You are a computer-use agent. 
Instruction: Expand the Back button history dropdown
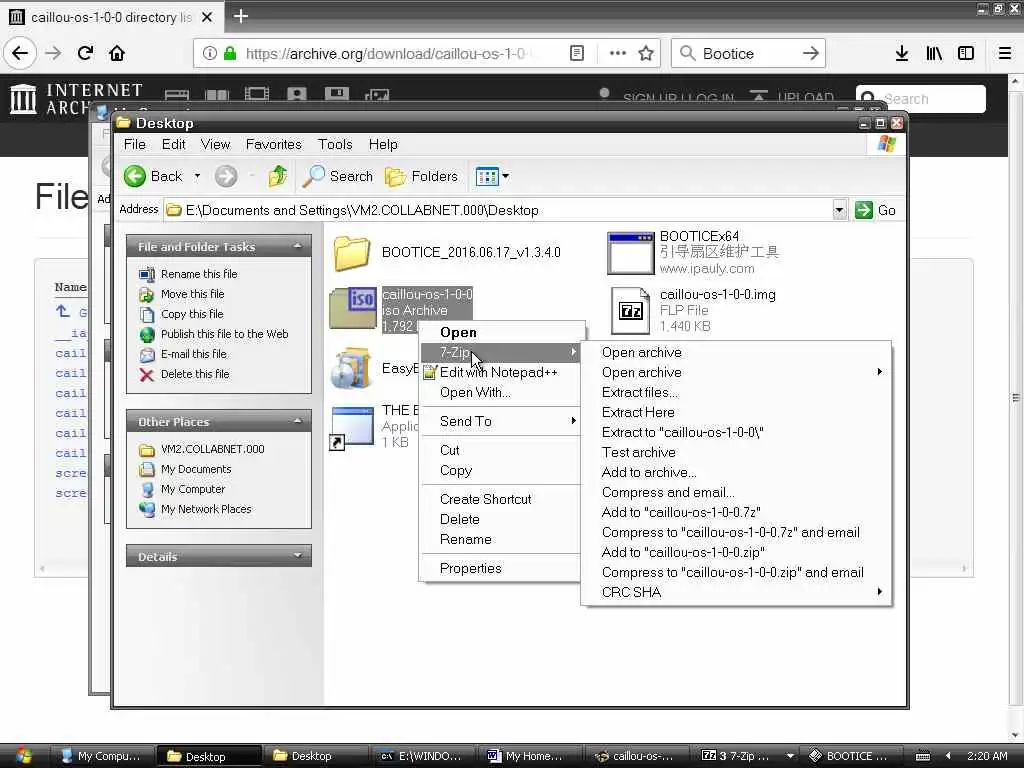197,176
